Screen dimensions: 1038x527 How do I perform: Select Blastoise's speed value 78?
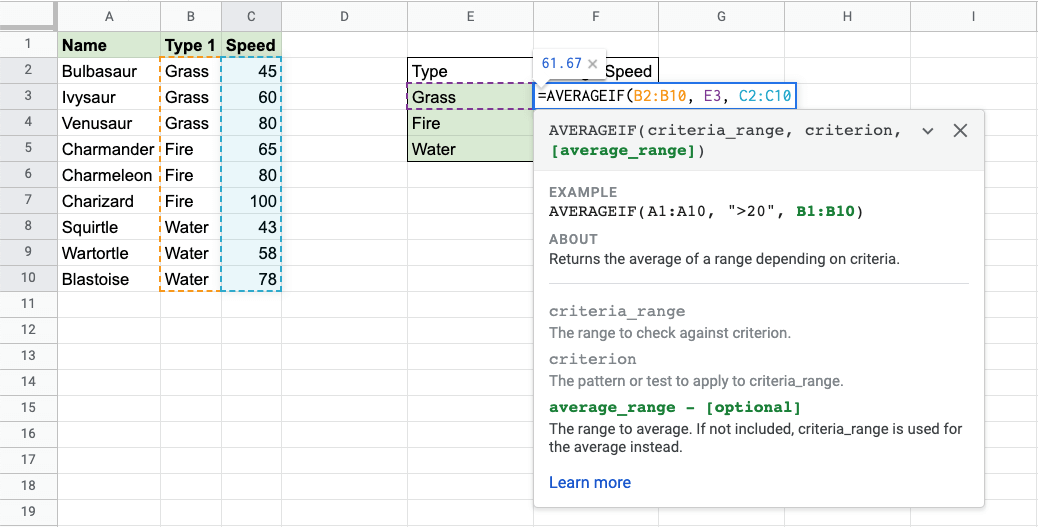click(x=251, y=279)
